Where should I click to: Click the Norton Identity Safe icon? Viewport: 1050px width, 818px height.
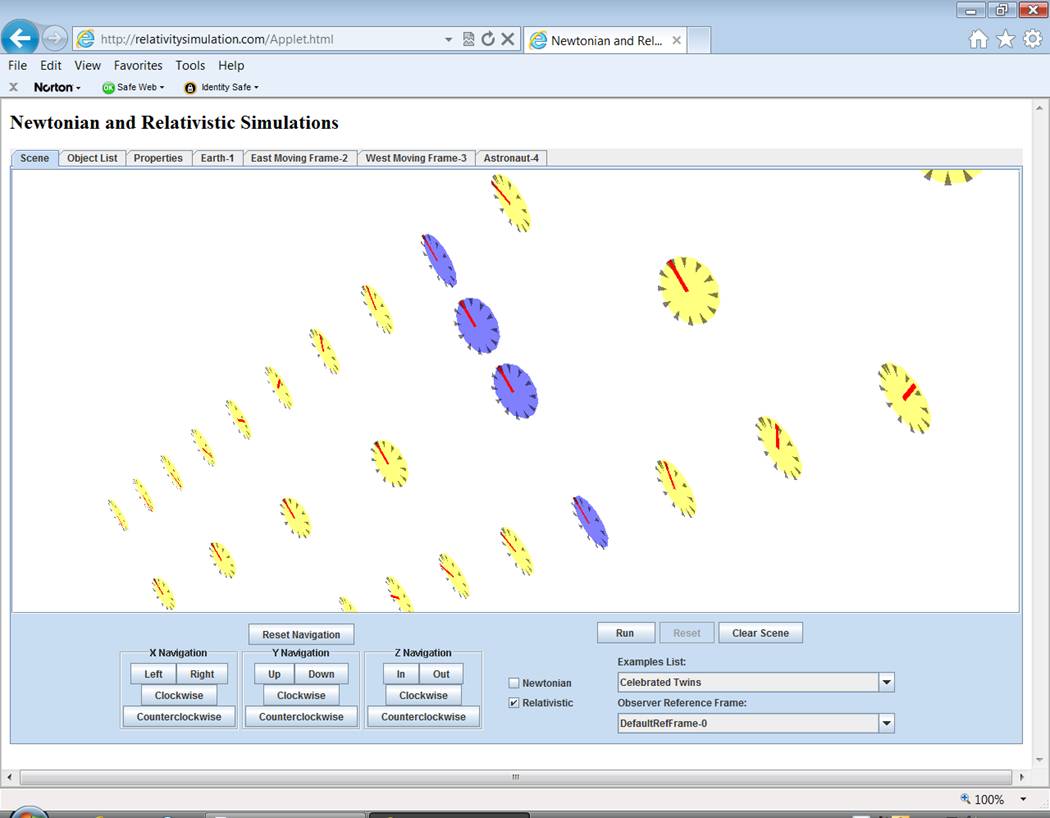(190, 87)
